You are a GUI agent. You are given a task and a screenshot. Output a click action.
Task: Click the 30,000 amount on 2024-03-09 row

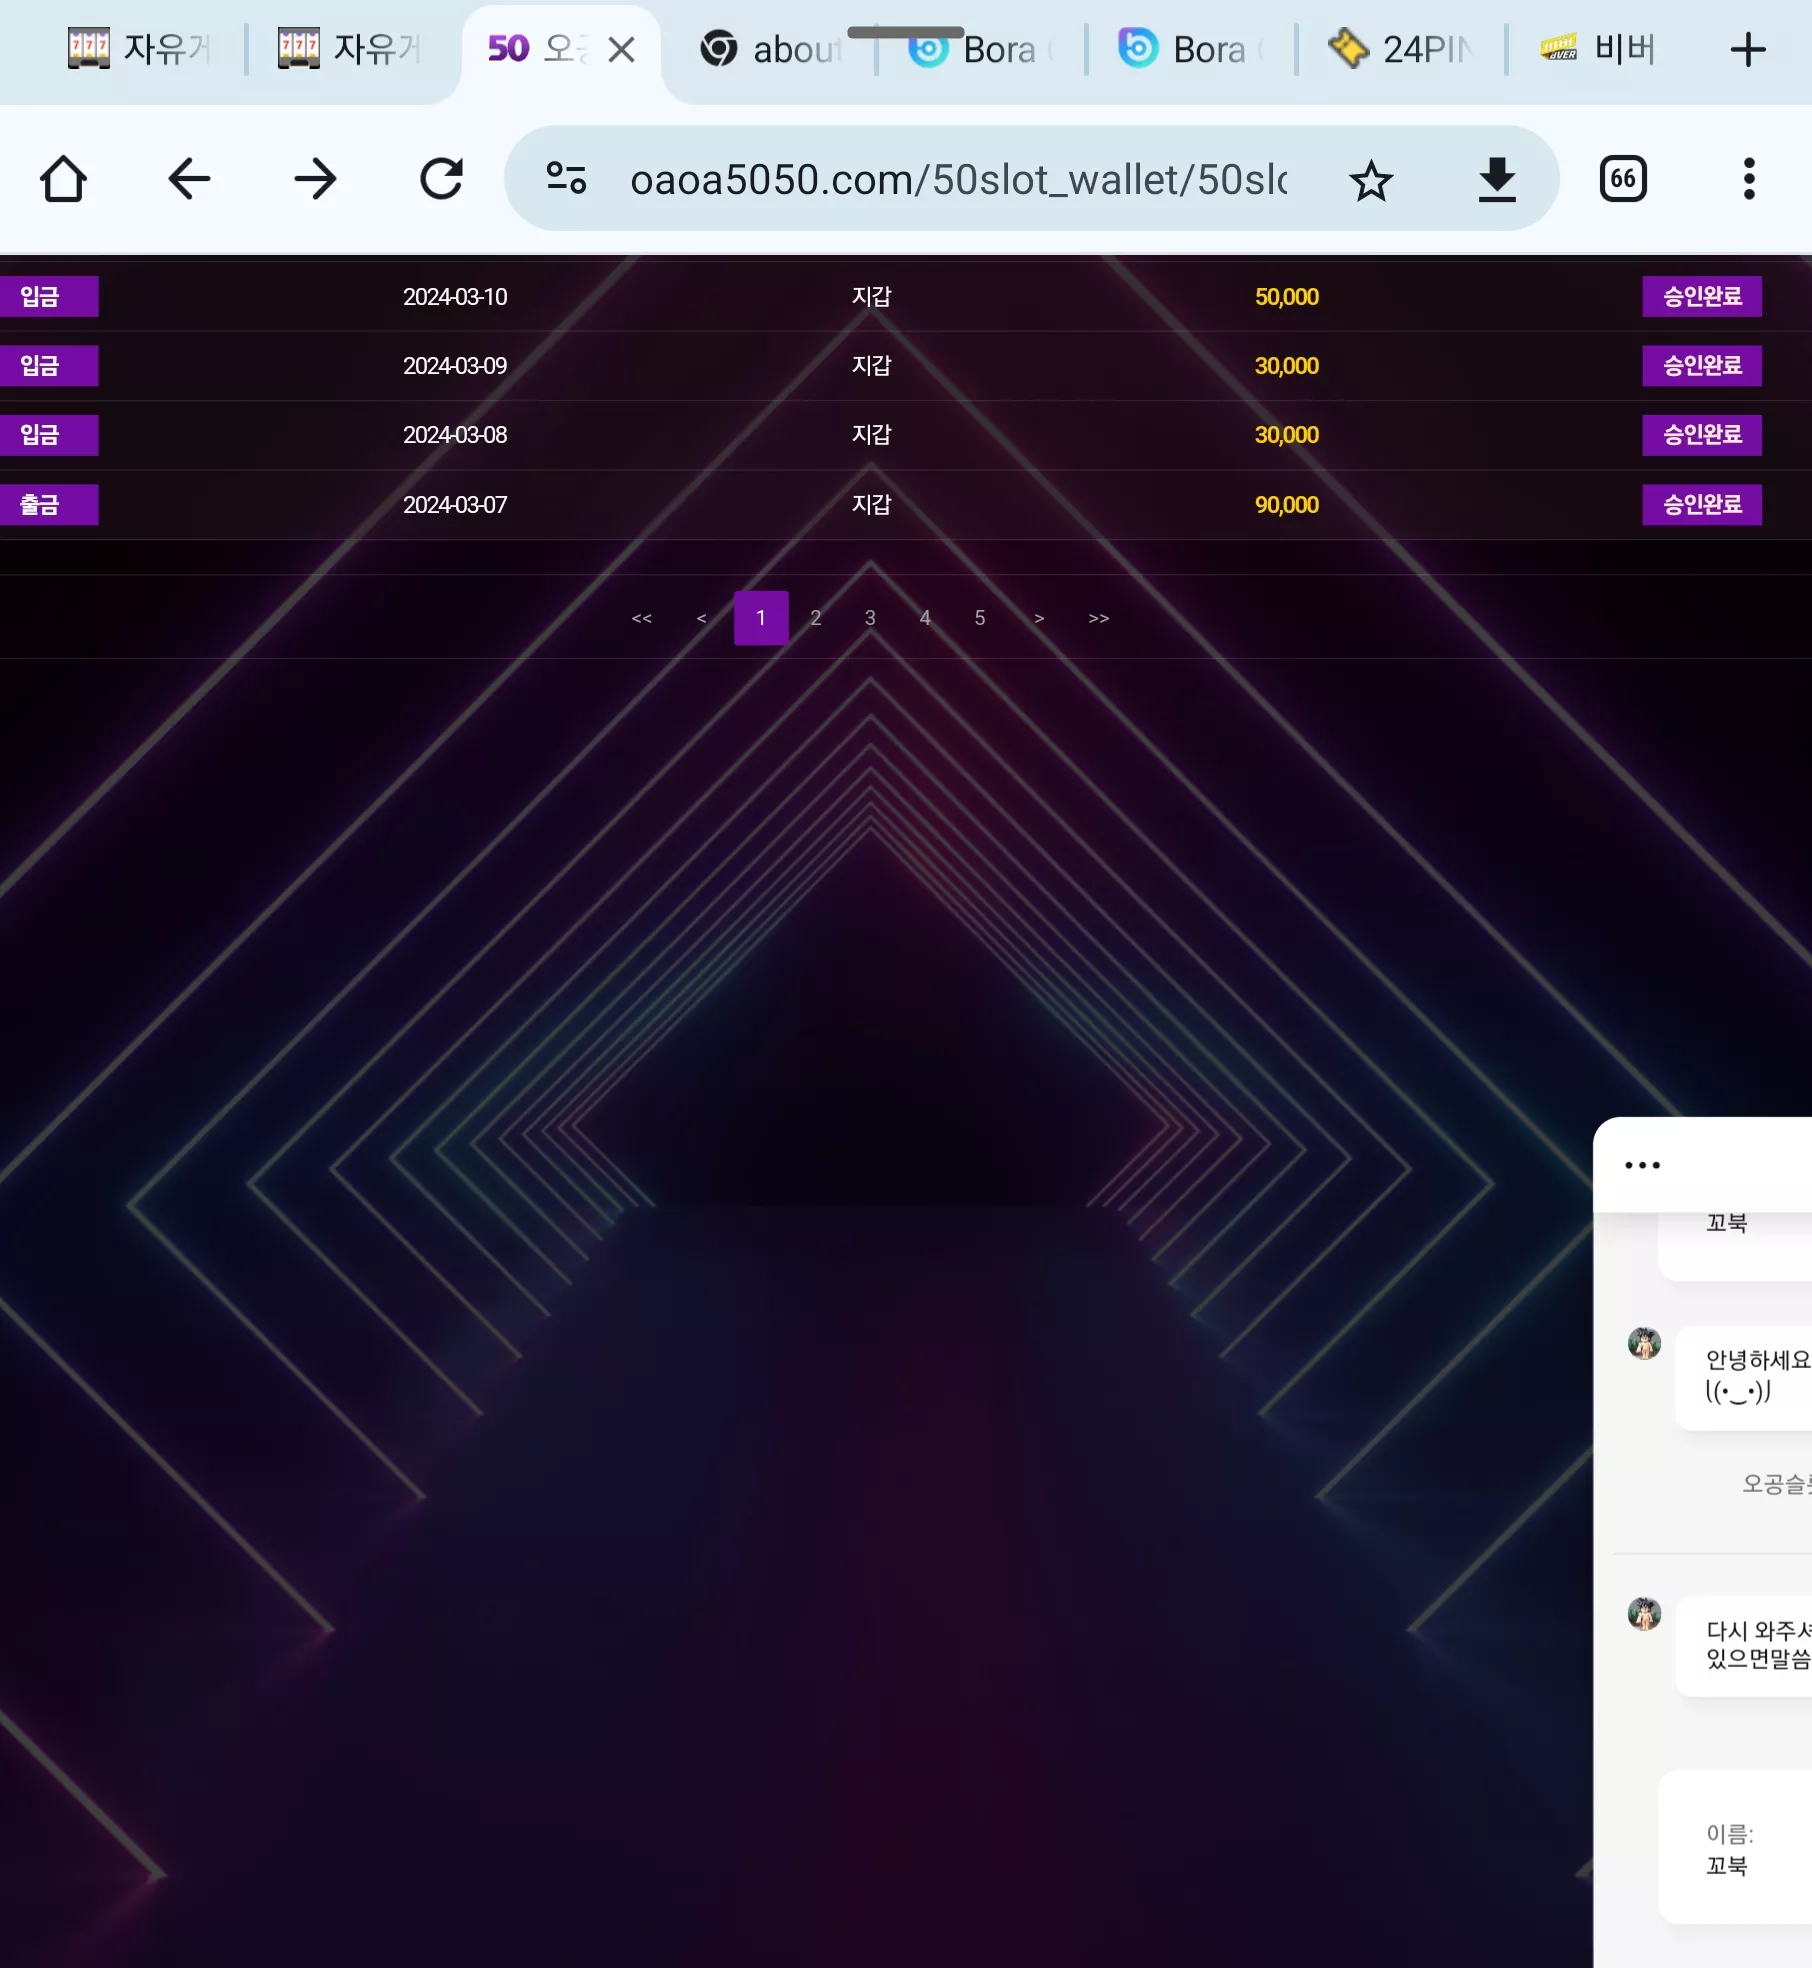pos(1287,366)
